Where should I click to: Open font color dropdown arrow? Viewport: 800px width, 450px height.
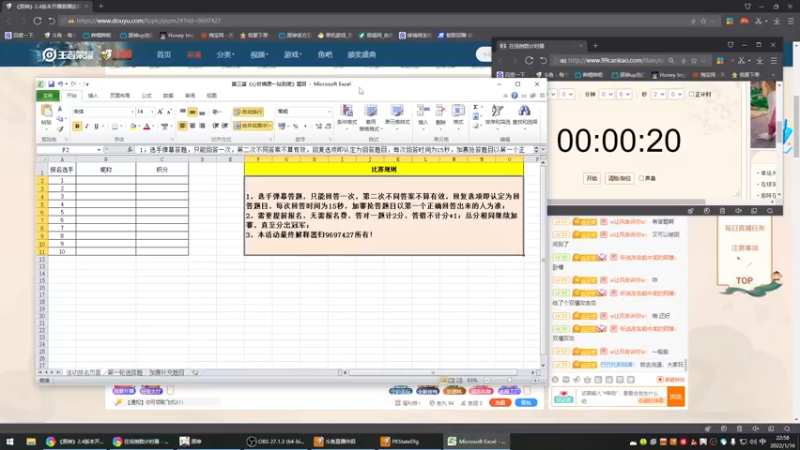tap(153, 126)
